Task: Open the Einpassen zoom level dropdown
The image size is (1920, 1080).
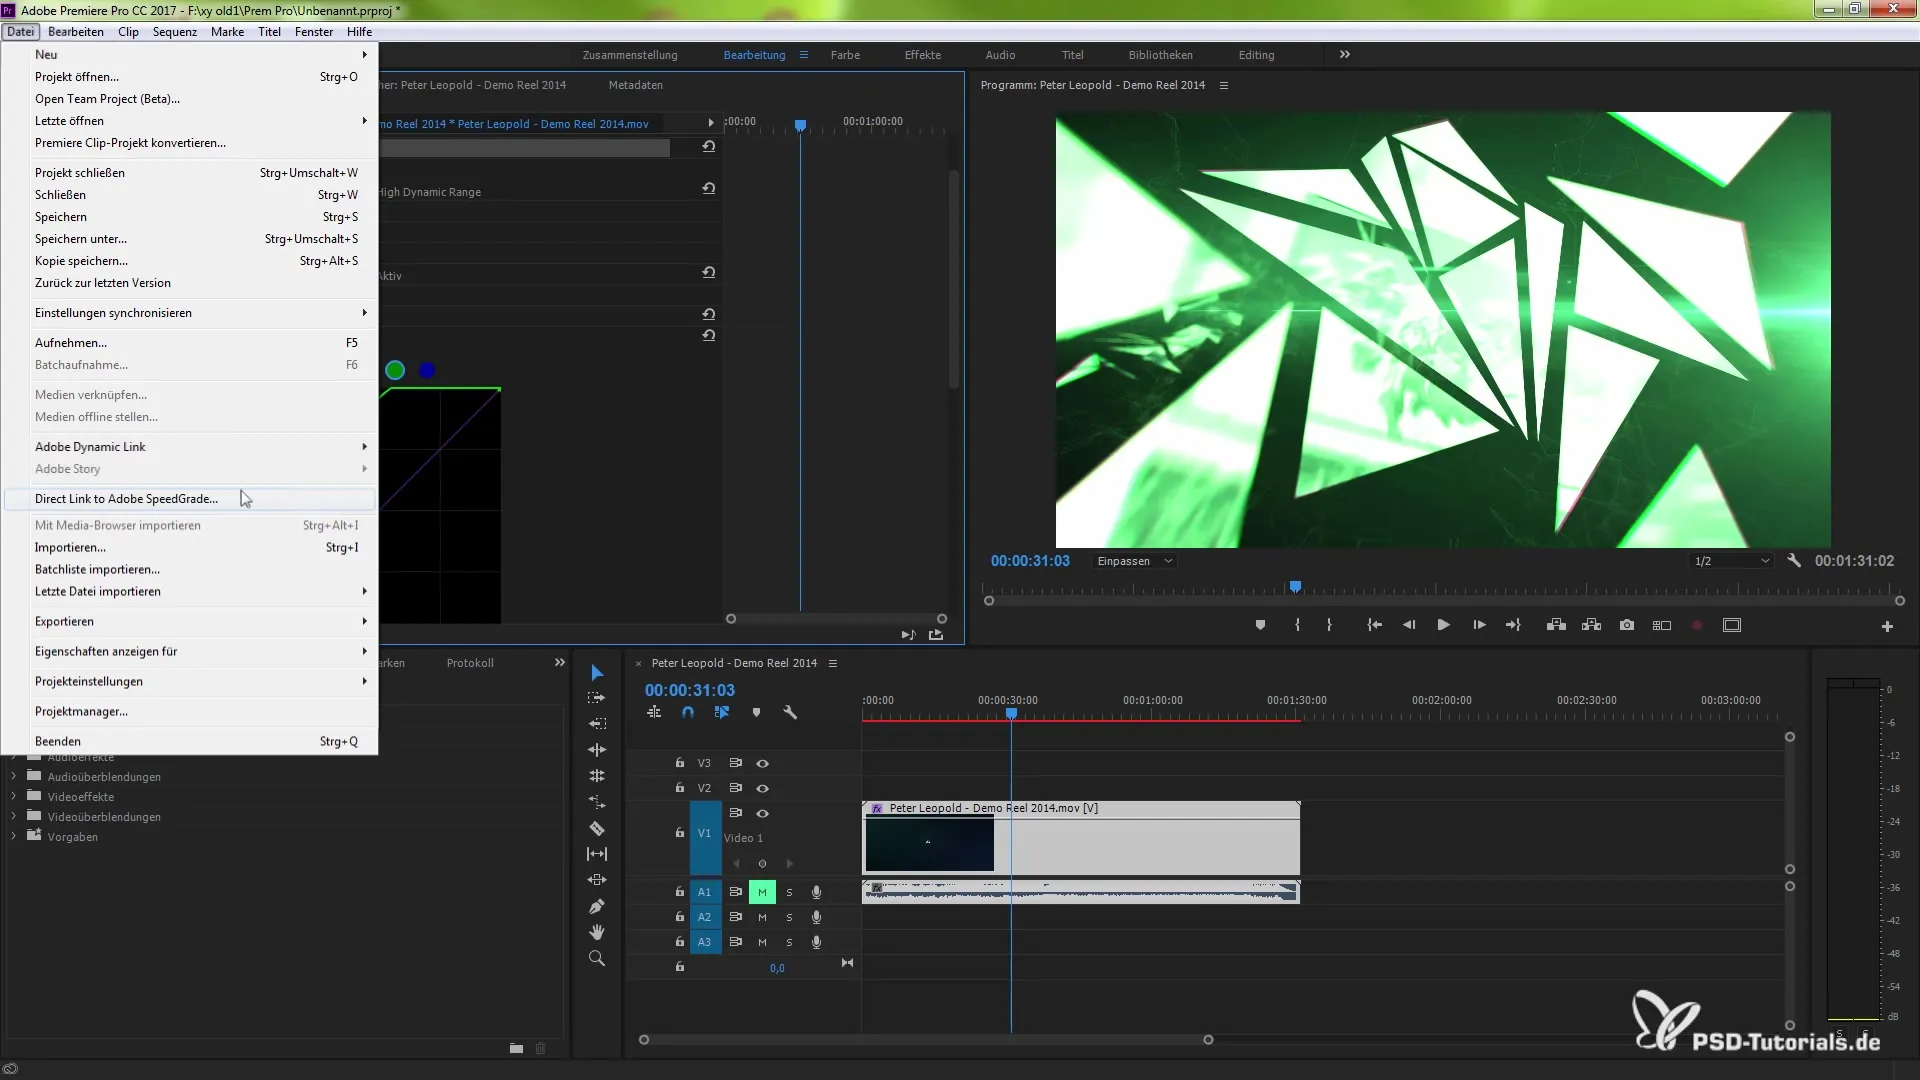Action: (1134, 561)
